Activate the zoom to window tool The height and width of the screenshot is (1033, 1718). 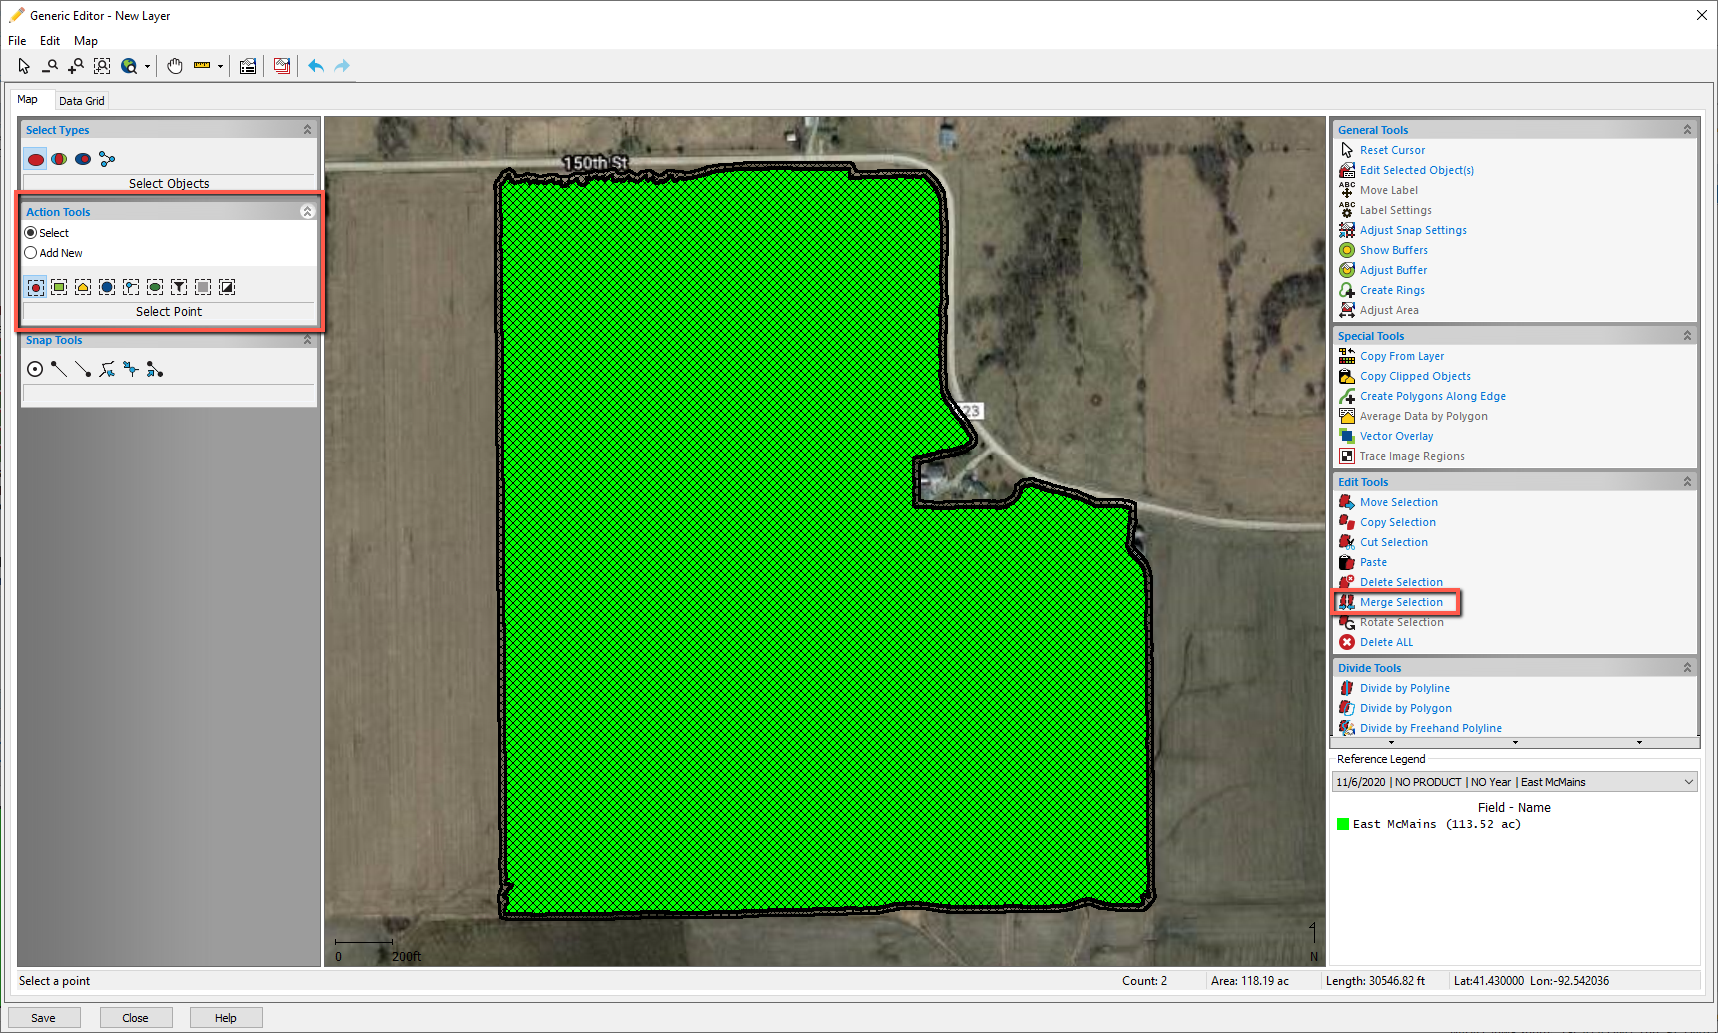point(102,66)
